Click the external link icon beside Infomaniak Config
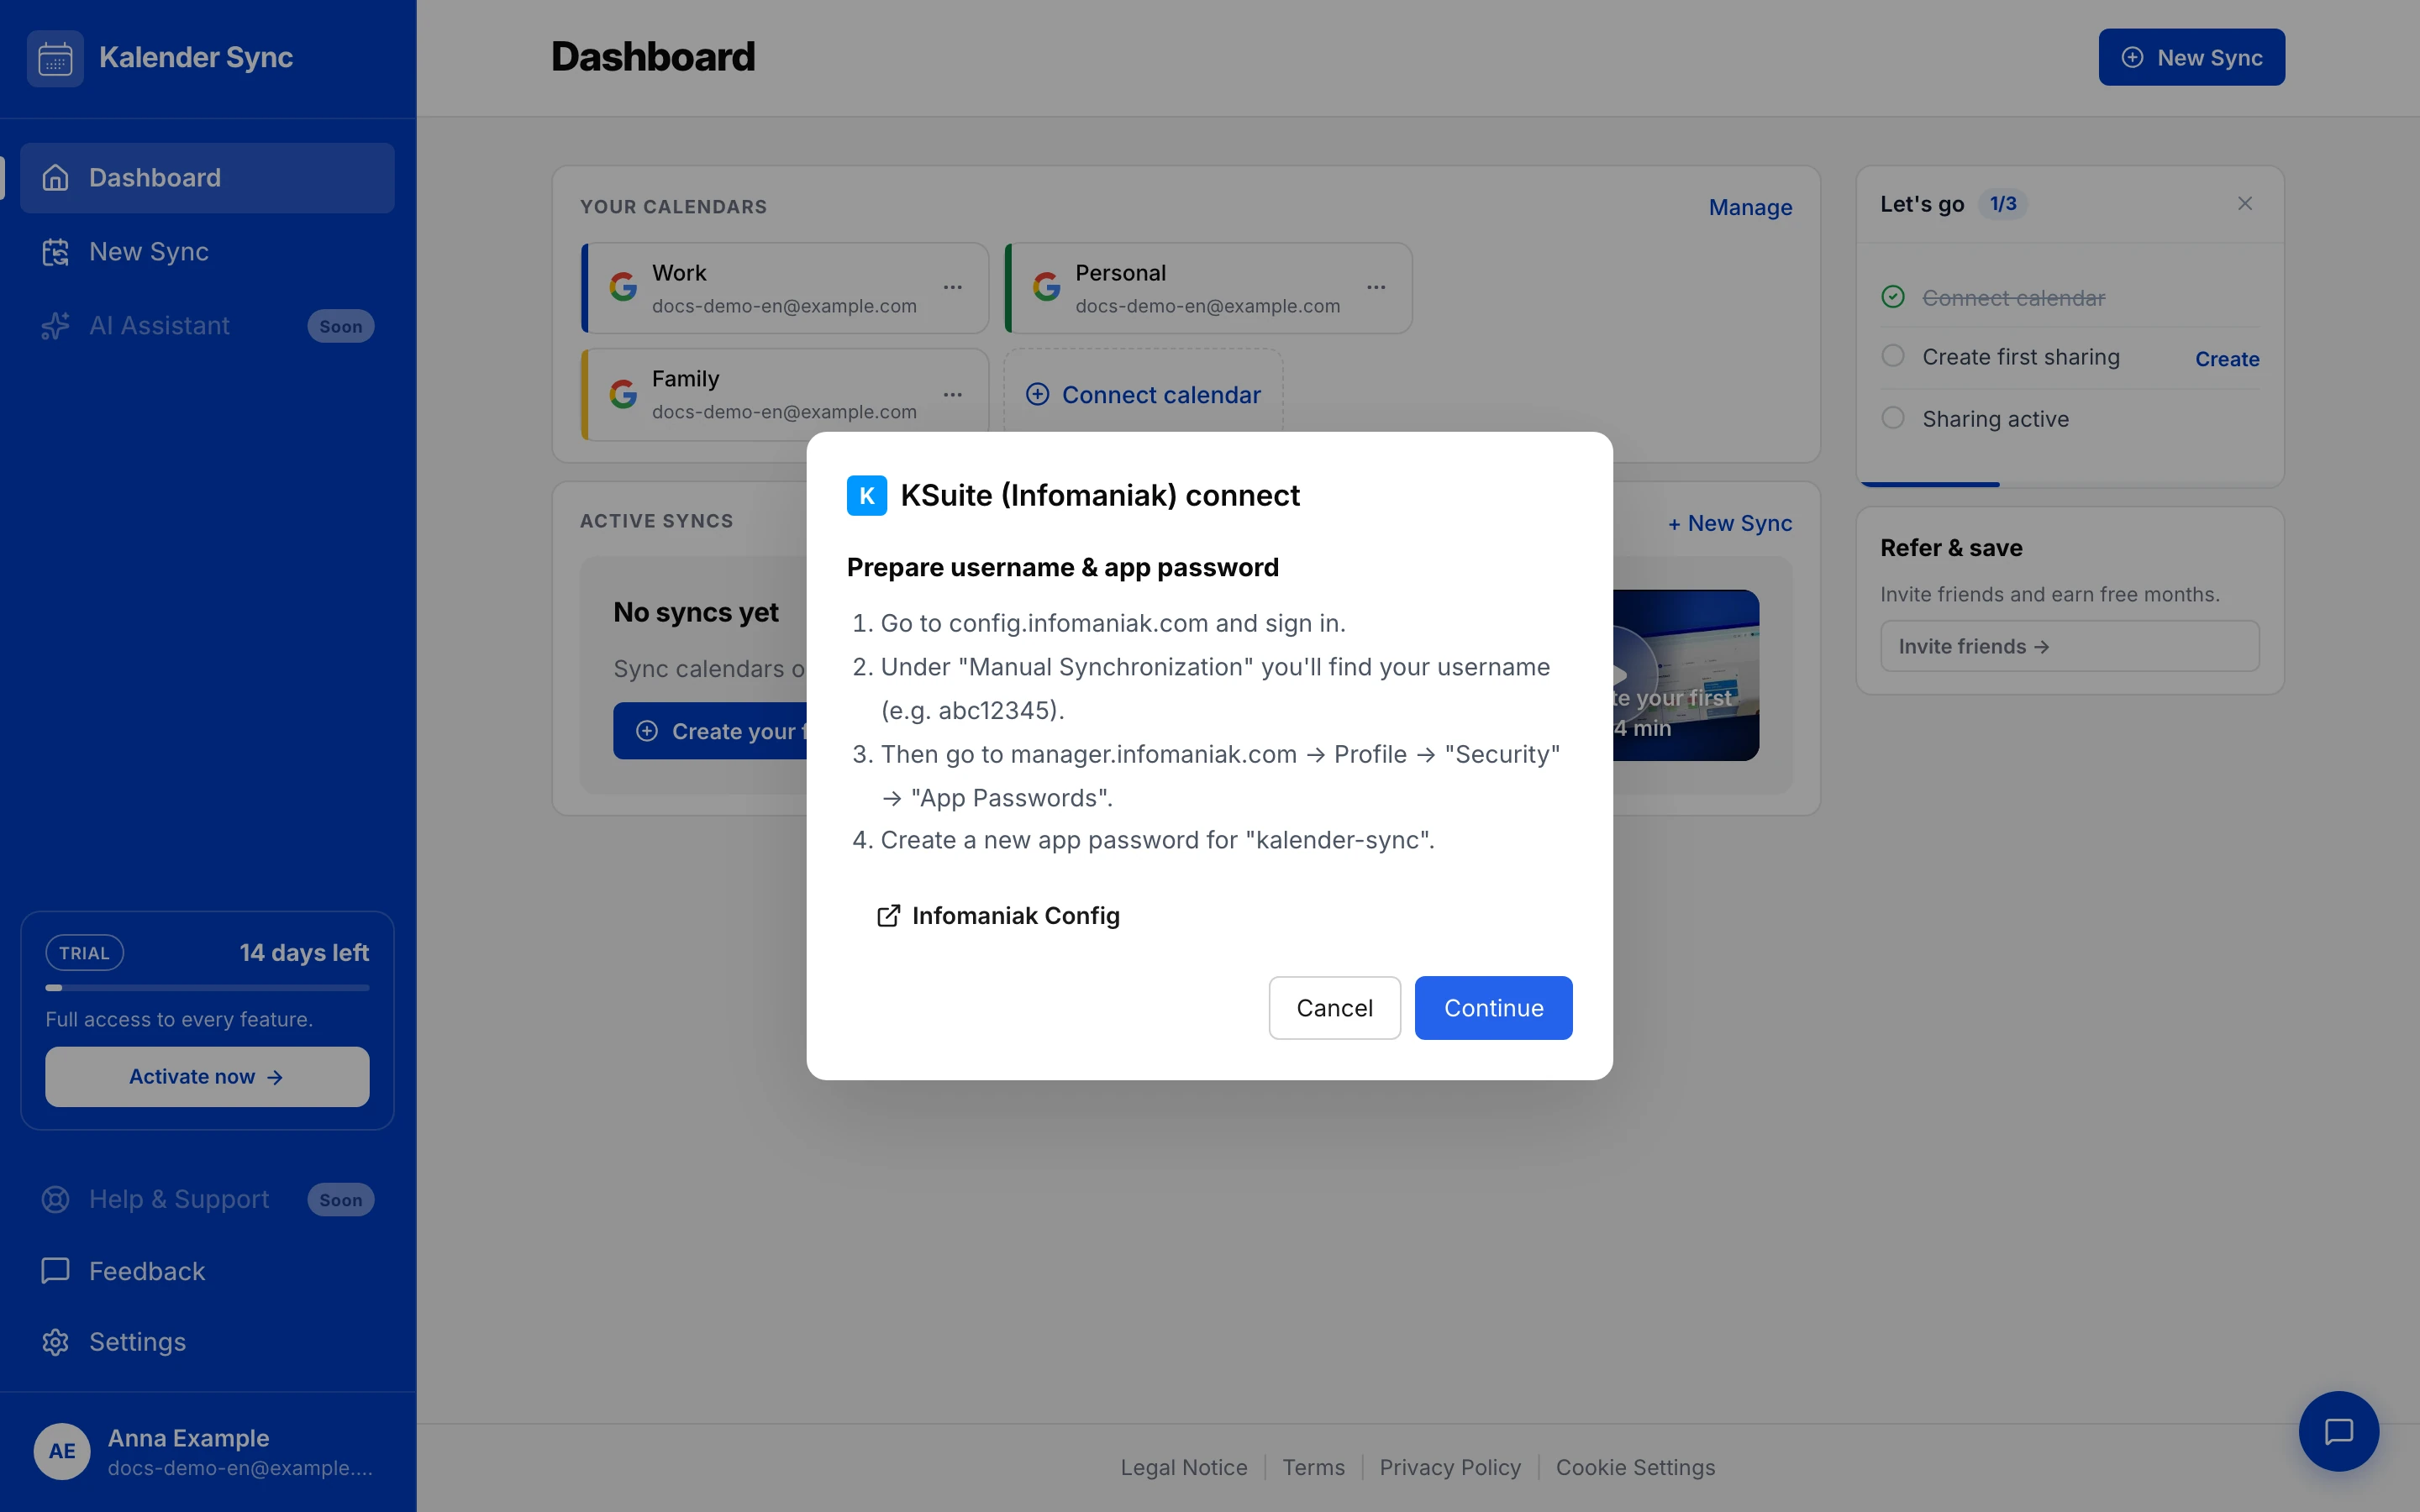Image resolution: width=2420 pixels, height=1512 pixels. (x=888, y=916)
